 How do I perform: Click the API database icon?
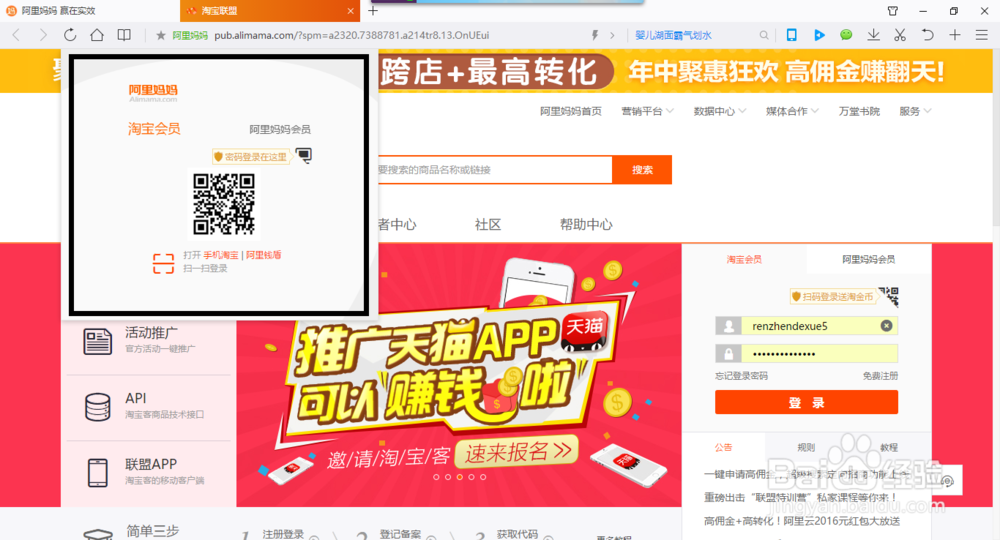[98, 407]
